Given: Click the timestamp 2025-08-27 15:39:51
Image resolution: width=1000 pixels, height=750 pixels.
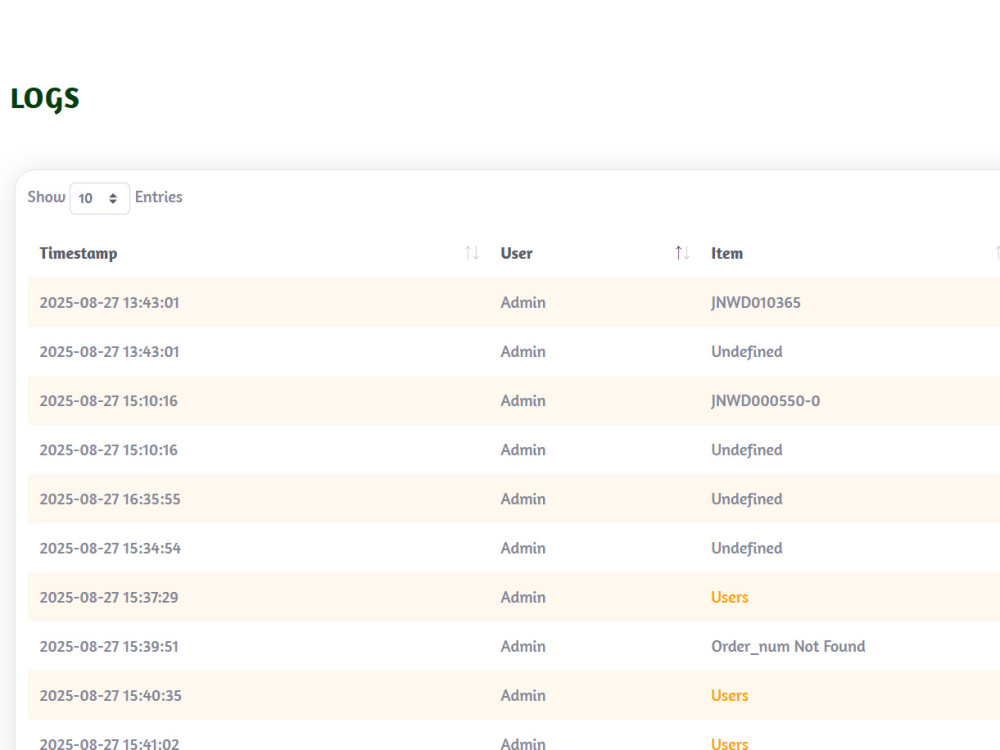Looking at the screenshot, I should [109, 646].
